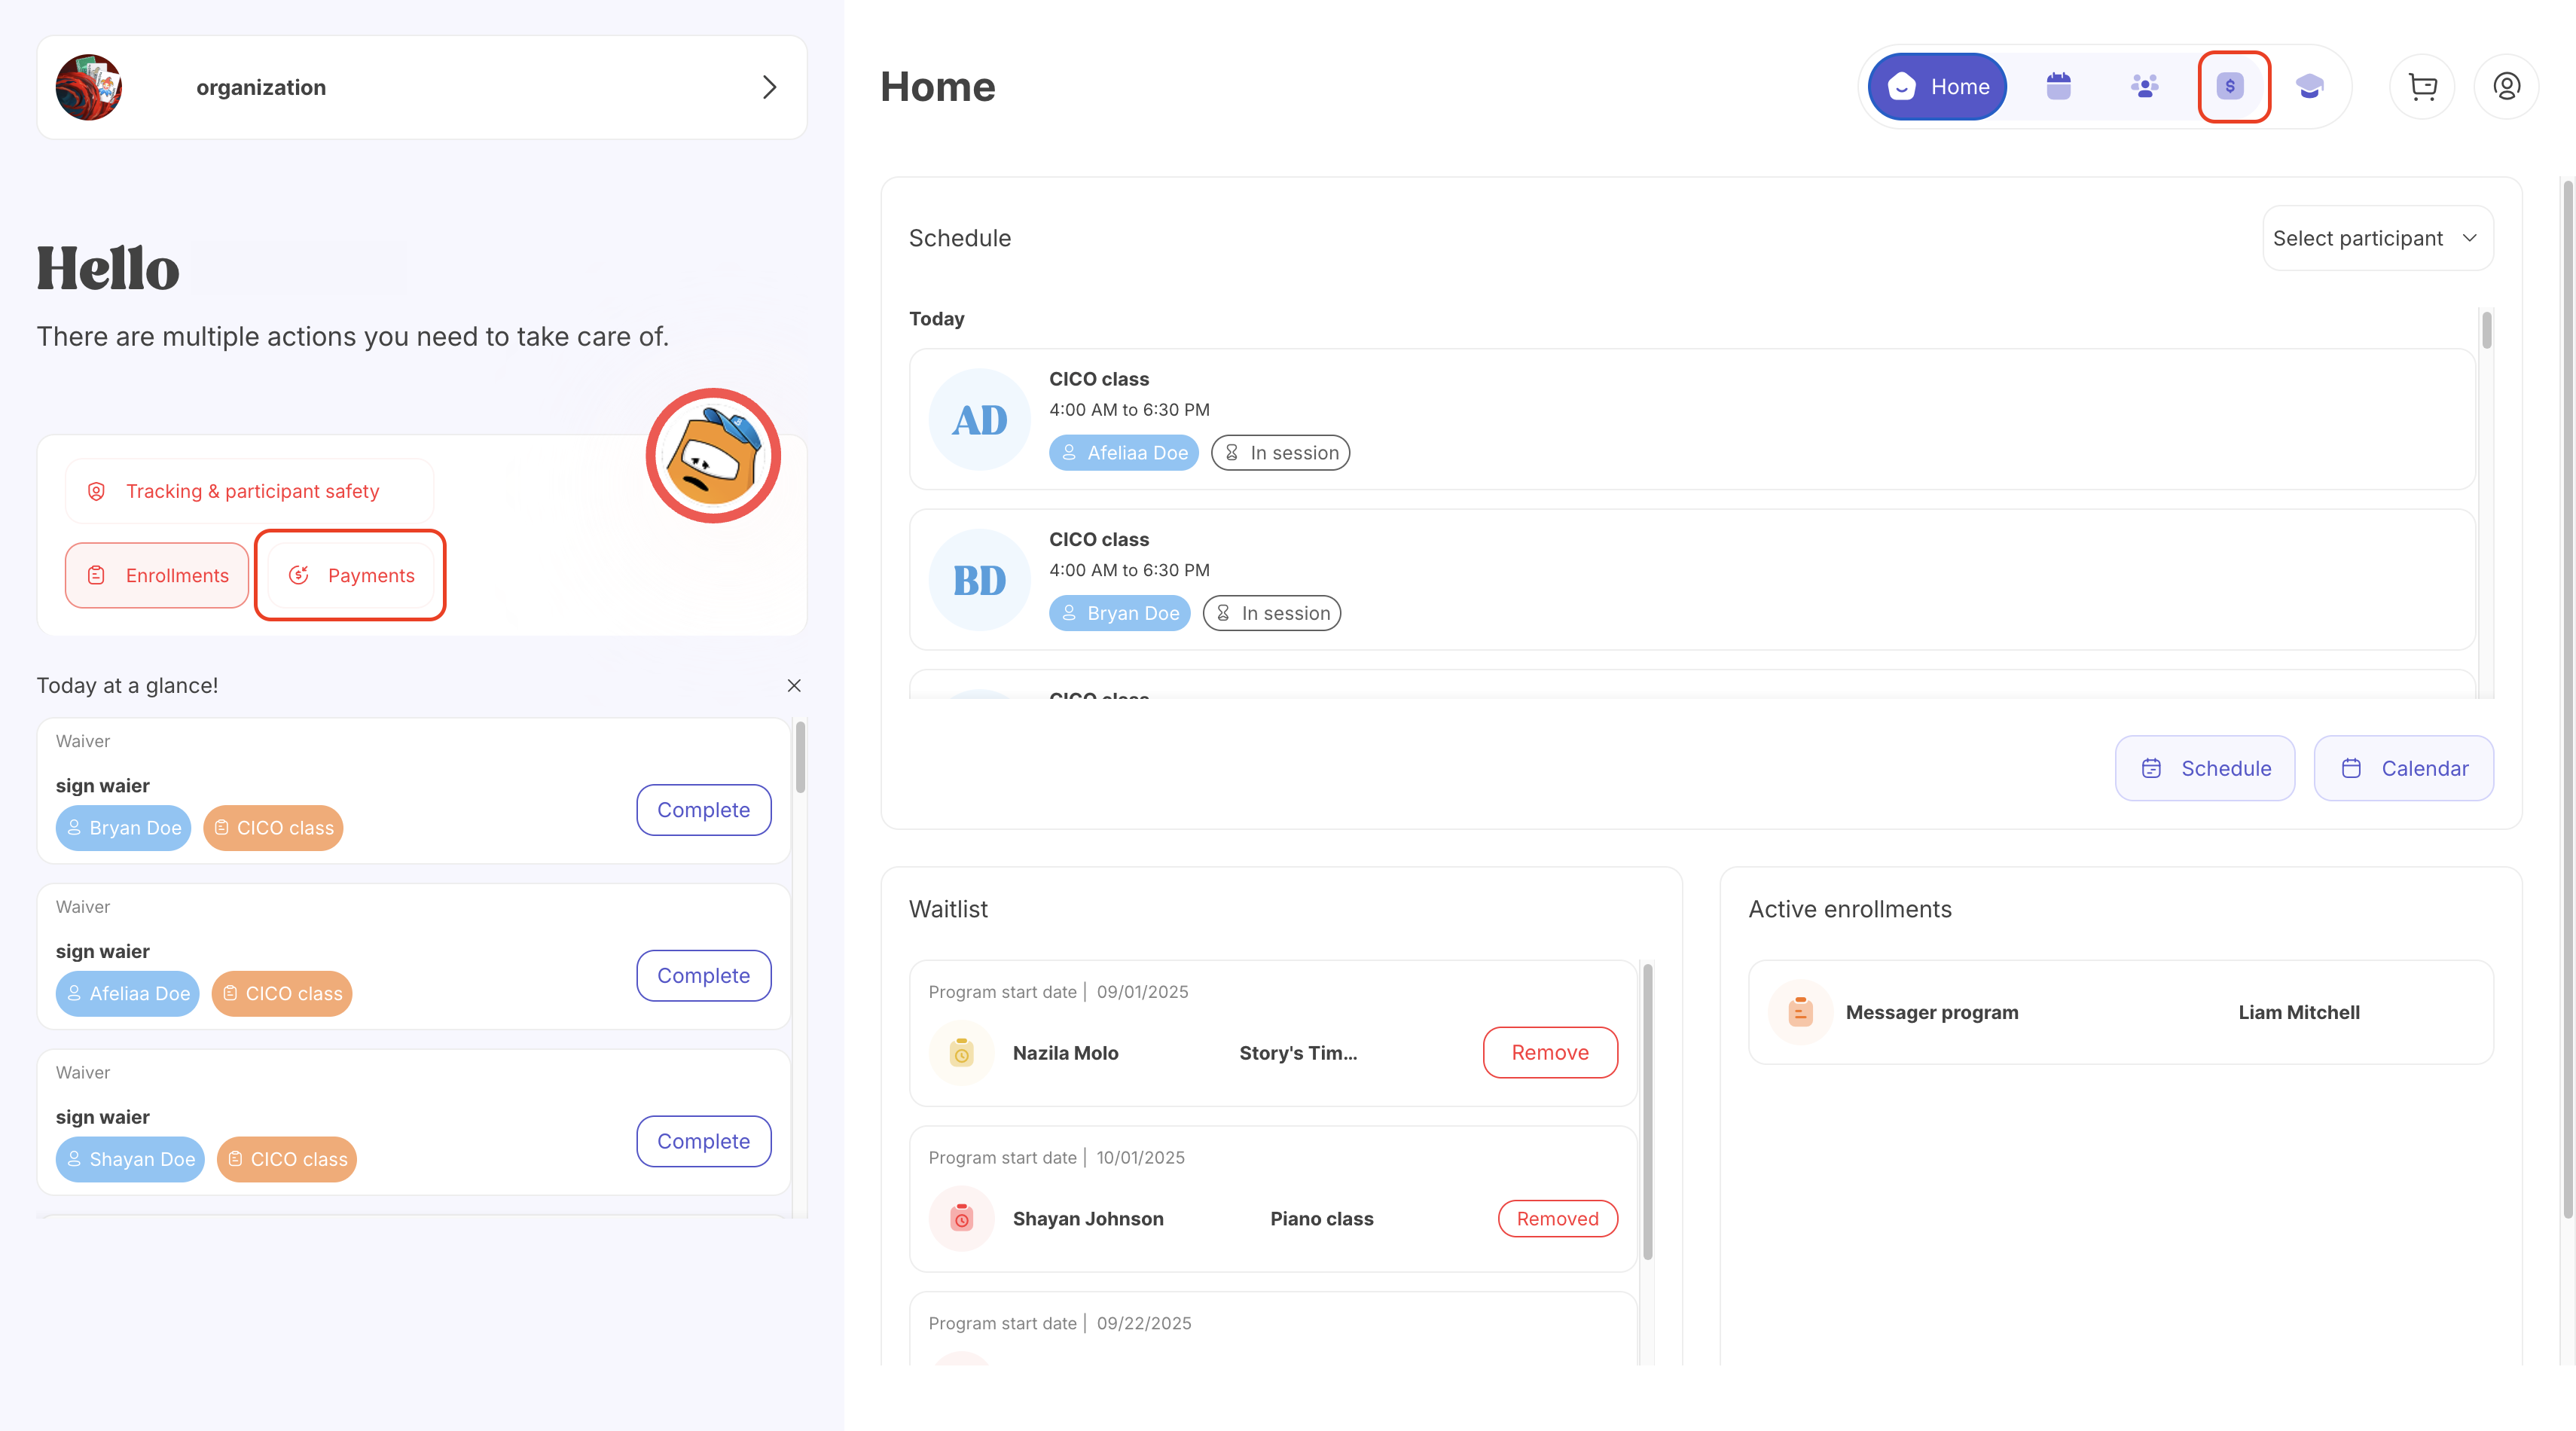
Task: Open the Payments action button
Action: click(351, 575)
